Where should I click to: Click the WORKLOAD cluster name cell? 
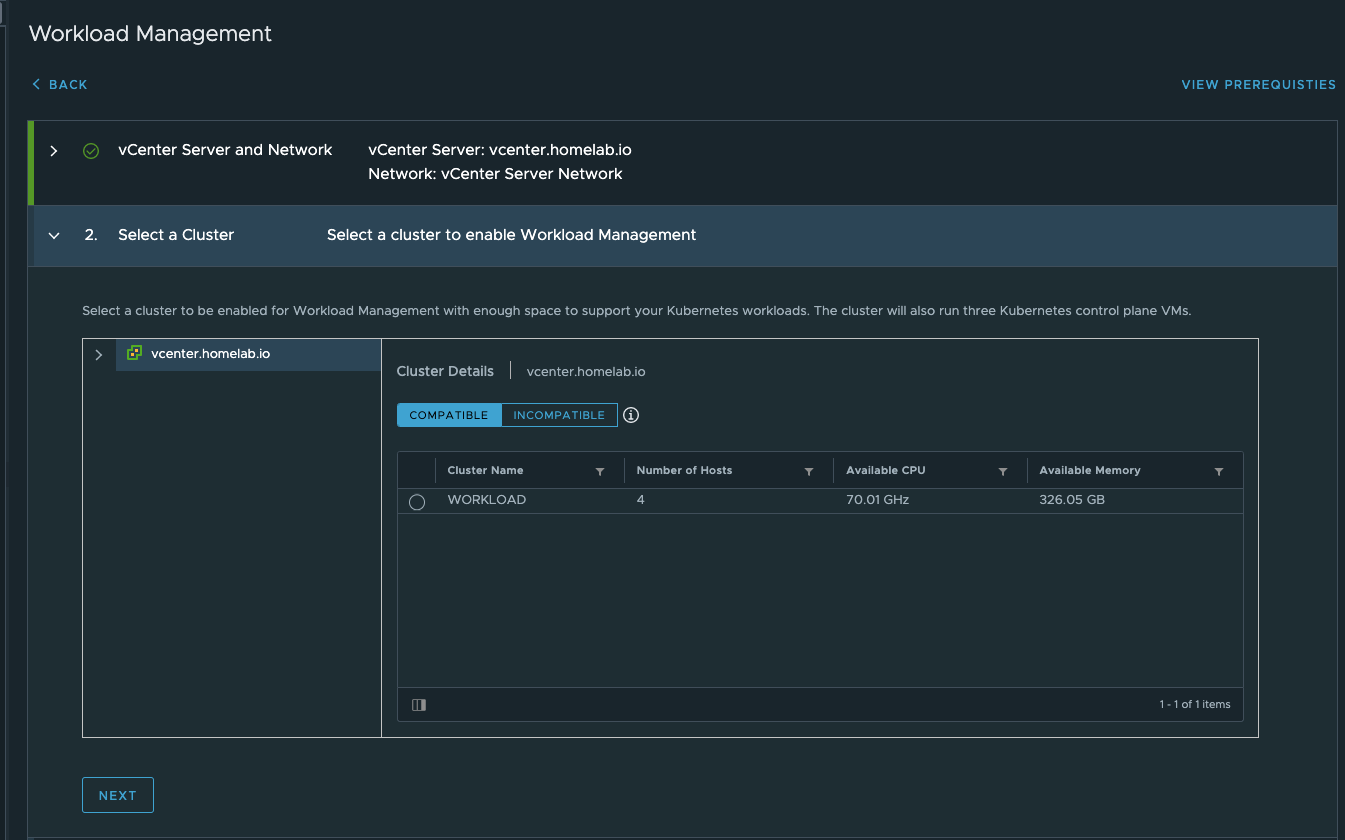[x=487, y=500]
